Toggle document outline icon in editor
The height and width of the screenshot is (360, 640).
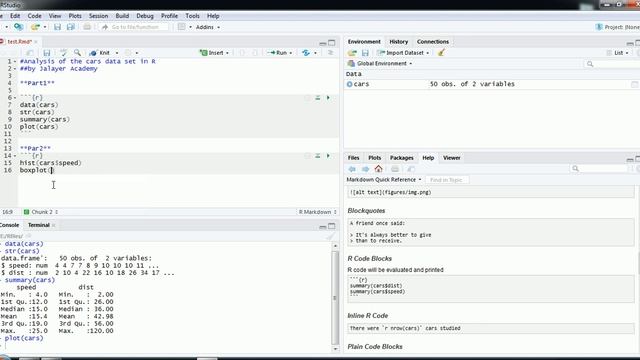[x=330, y=53]
